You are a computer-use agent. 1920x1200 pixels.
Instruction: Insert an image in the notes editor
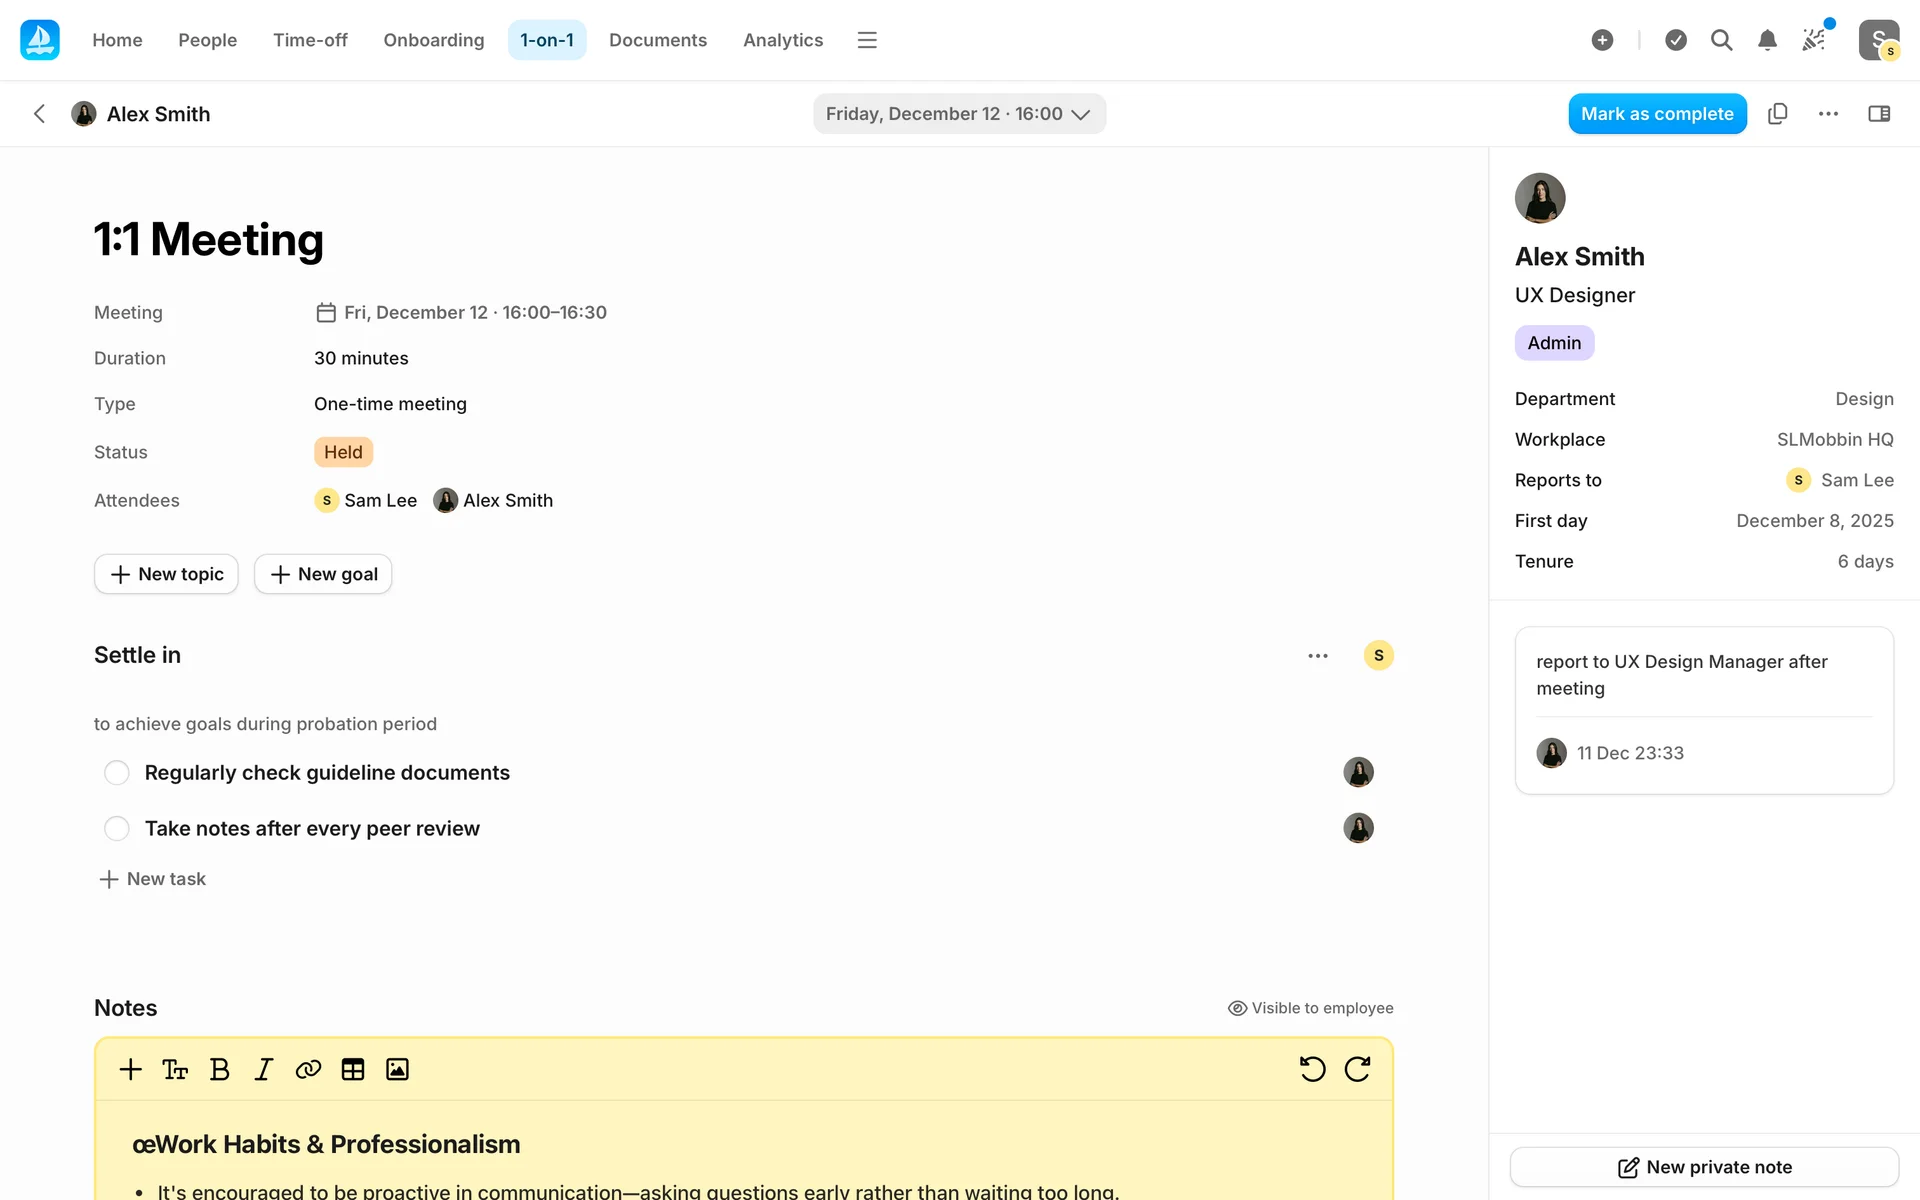point(397,1069)
